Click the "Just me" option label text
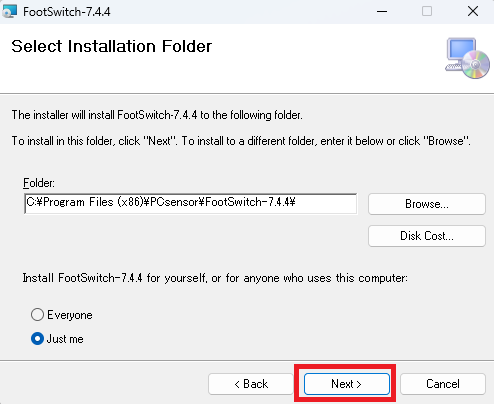Image resolution: width=494 pixels, height=404 pixels. [x=65, y=339]
